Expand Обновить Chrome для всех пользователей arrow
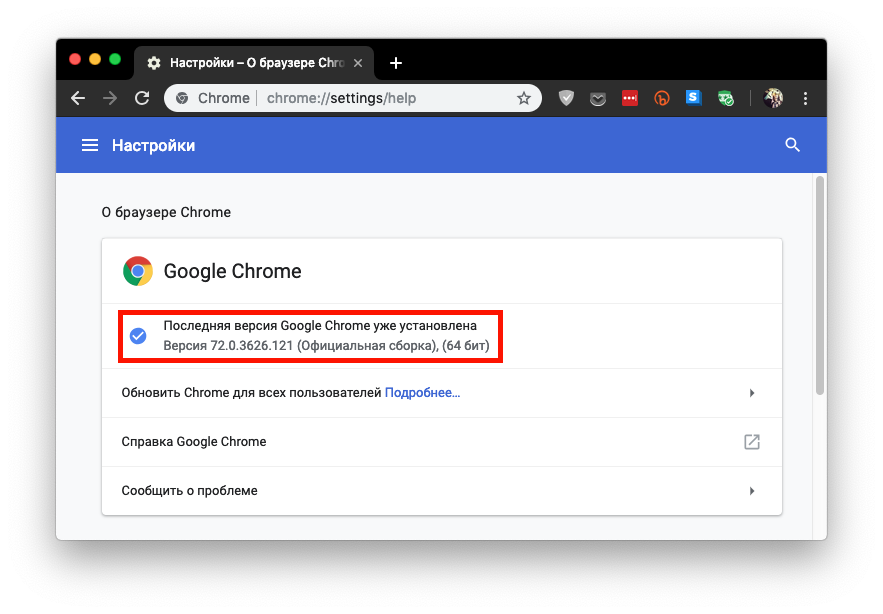Viewport: 883px width, 614px height. point(752,393)
